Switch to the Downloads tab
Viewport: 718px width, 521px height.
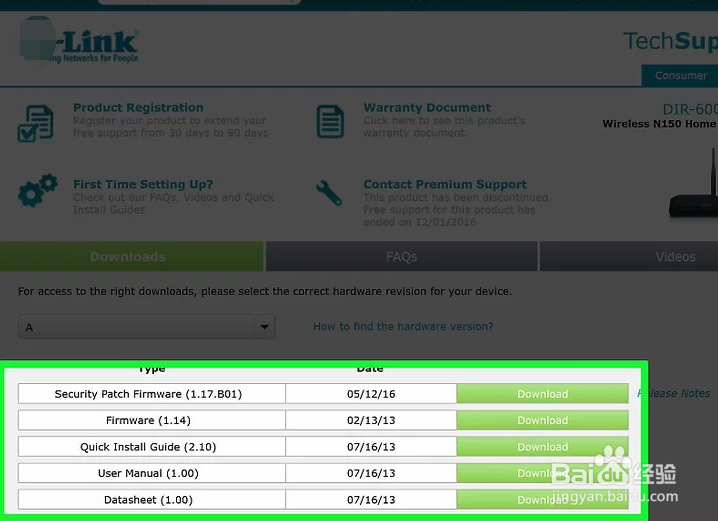pyautogui.click(x=132, y=256)
